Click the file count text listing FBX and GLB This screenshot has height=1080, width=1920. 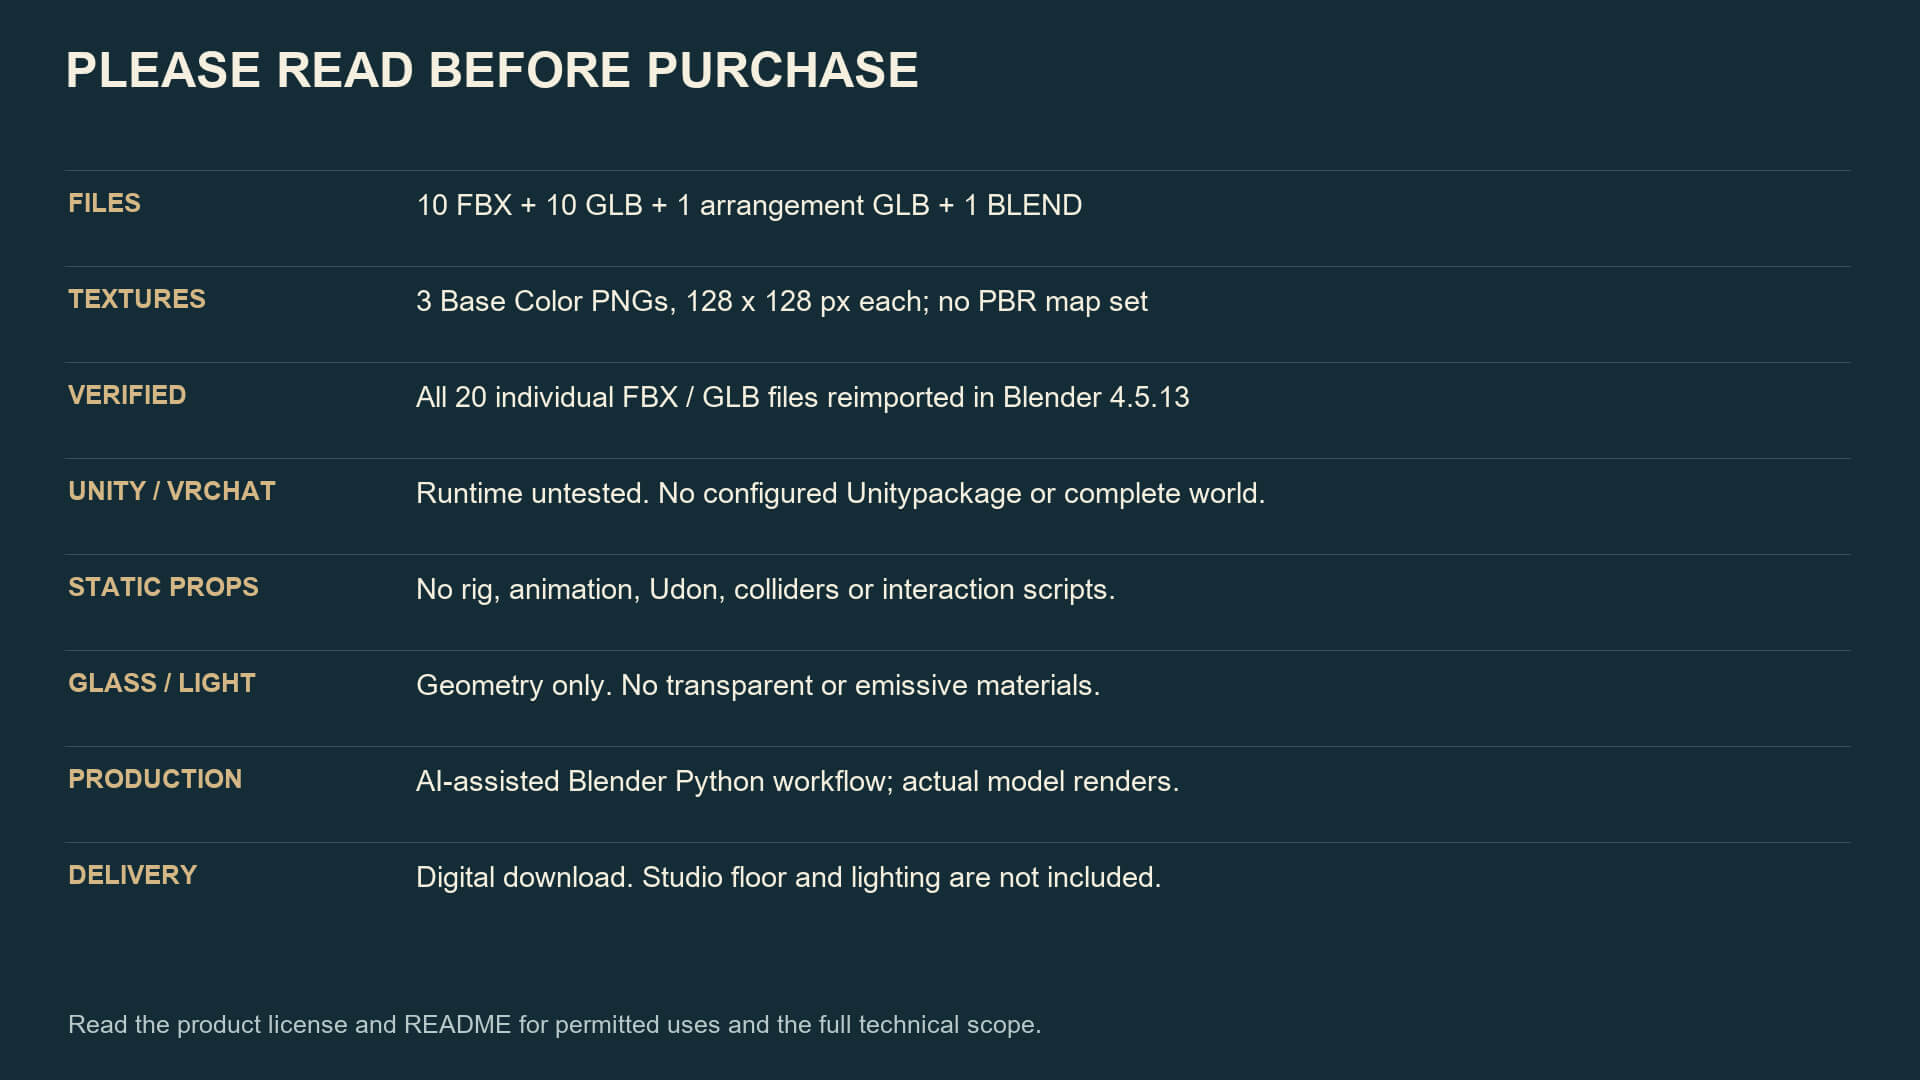pos(749,205)
